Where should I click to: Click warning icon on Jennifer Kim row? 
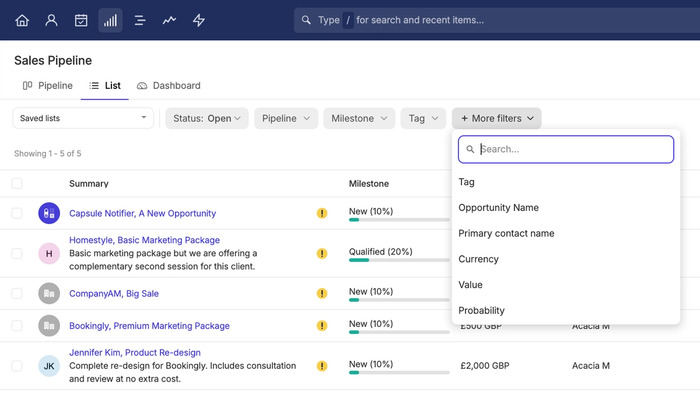click(322, 366)
